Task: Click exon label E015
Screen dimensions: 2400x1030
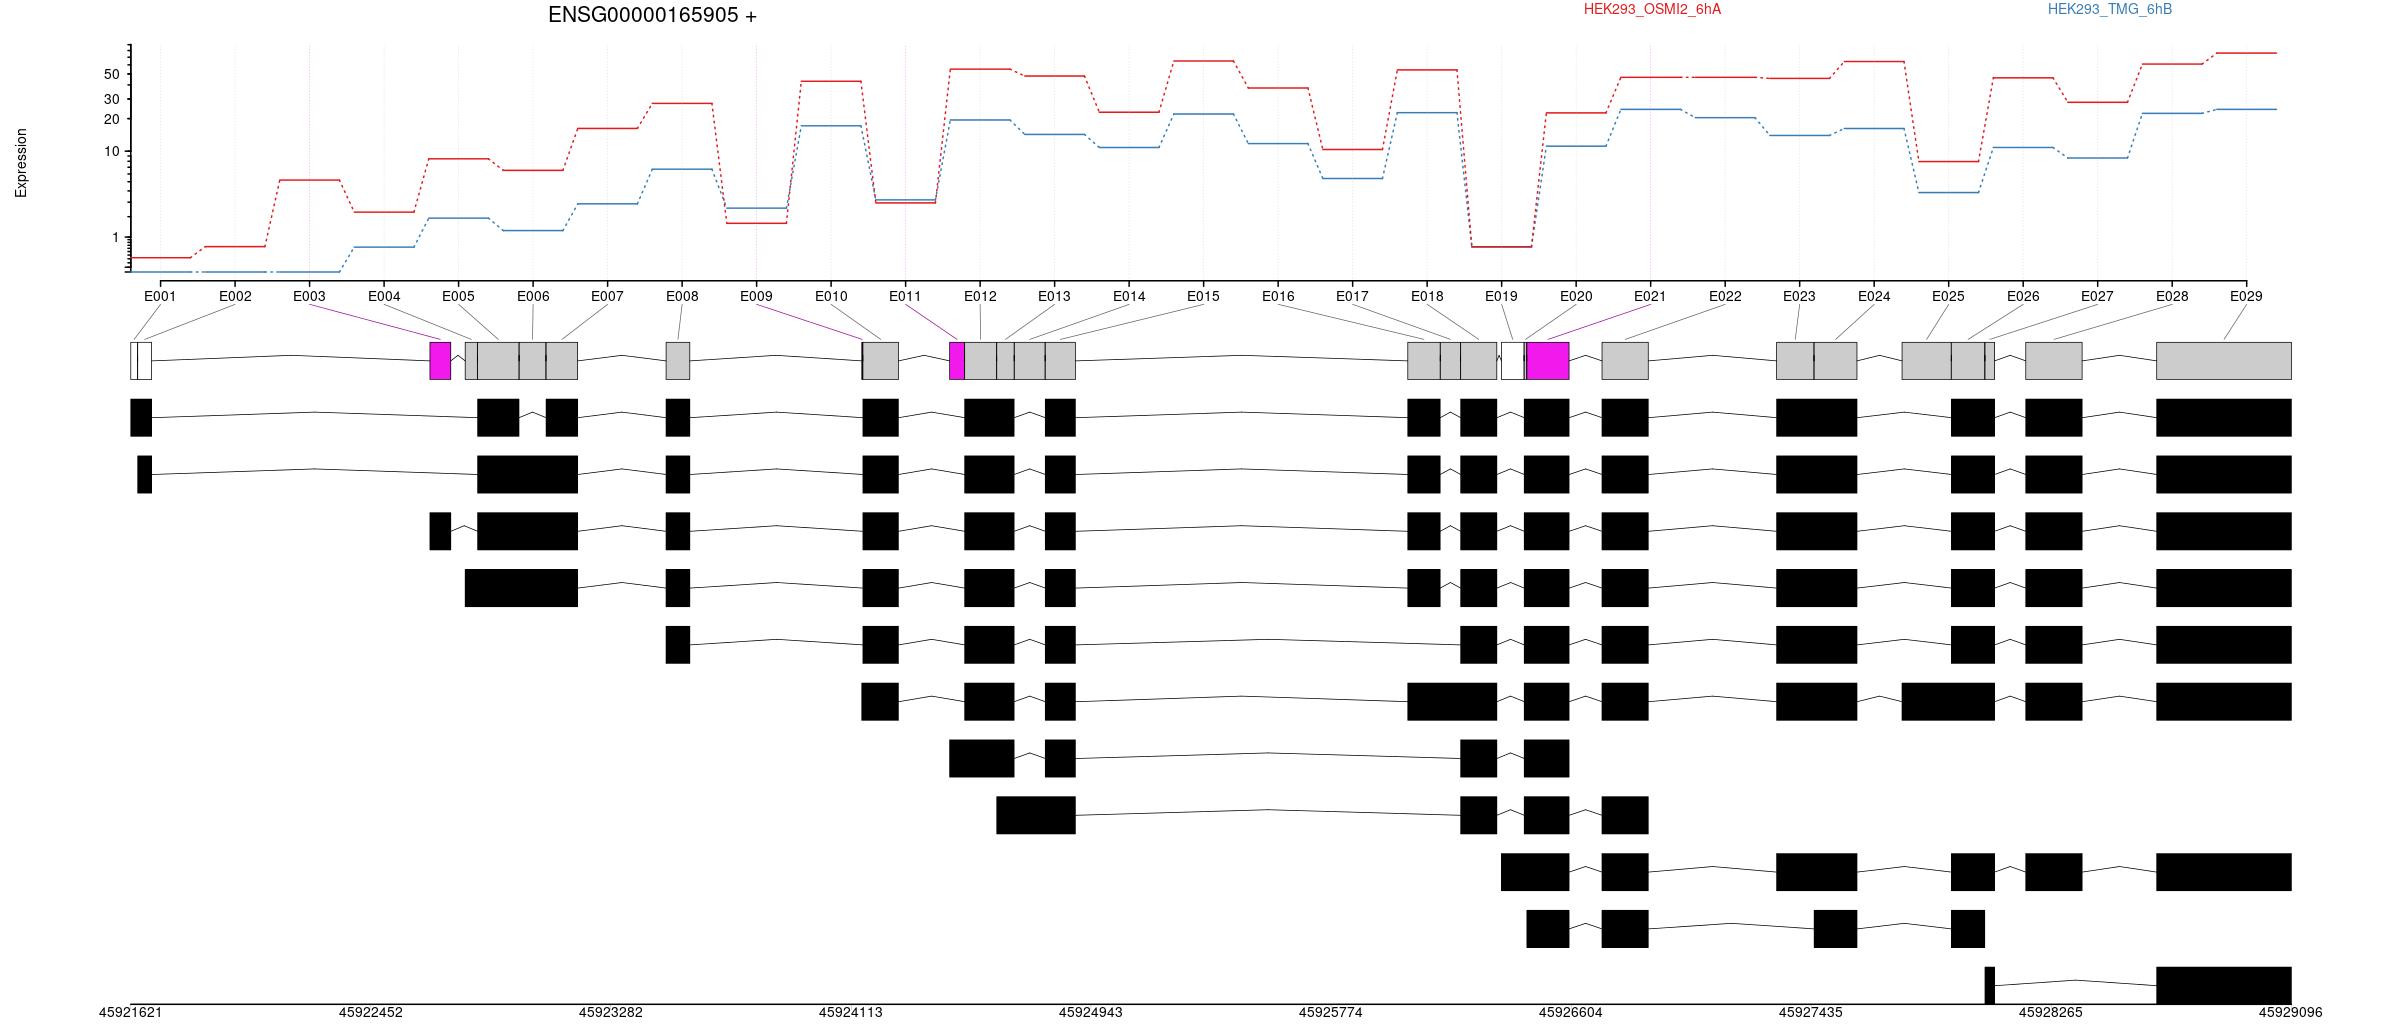Action: point(1203,296)
